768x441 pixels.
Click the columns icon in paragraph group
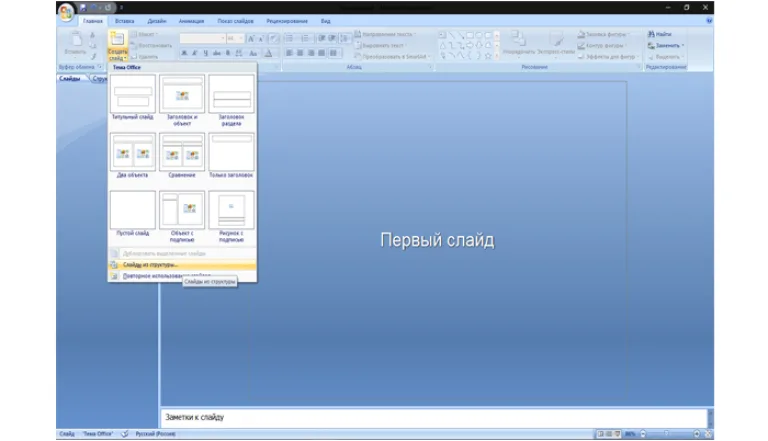334,53
